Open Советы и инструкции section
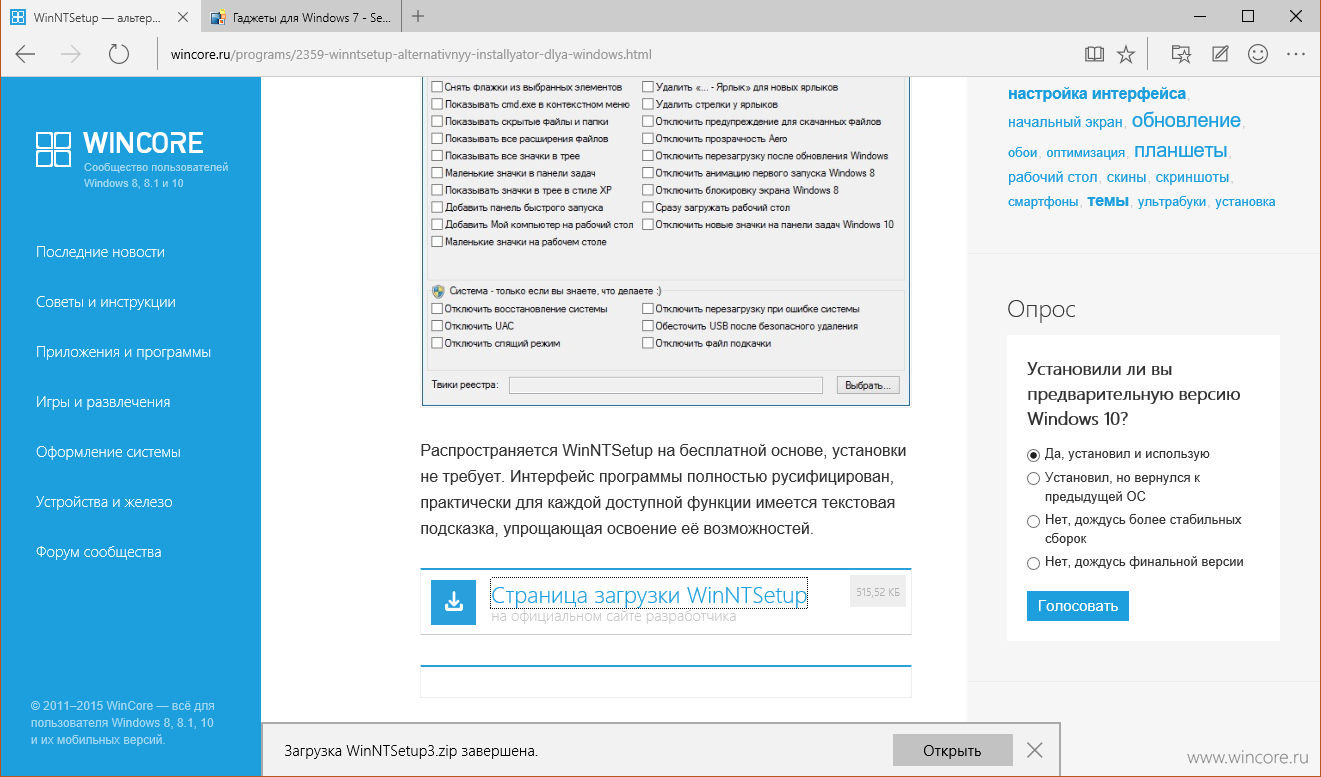The image size is (1321, 777). point(106,302)
